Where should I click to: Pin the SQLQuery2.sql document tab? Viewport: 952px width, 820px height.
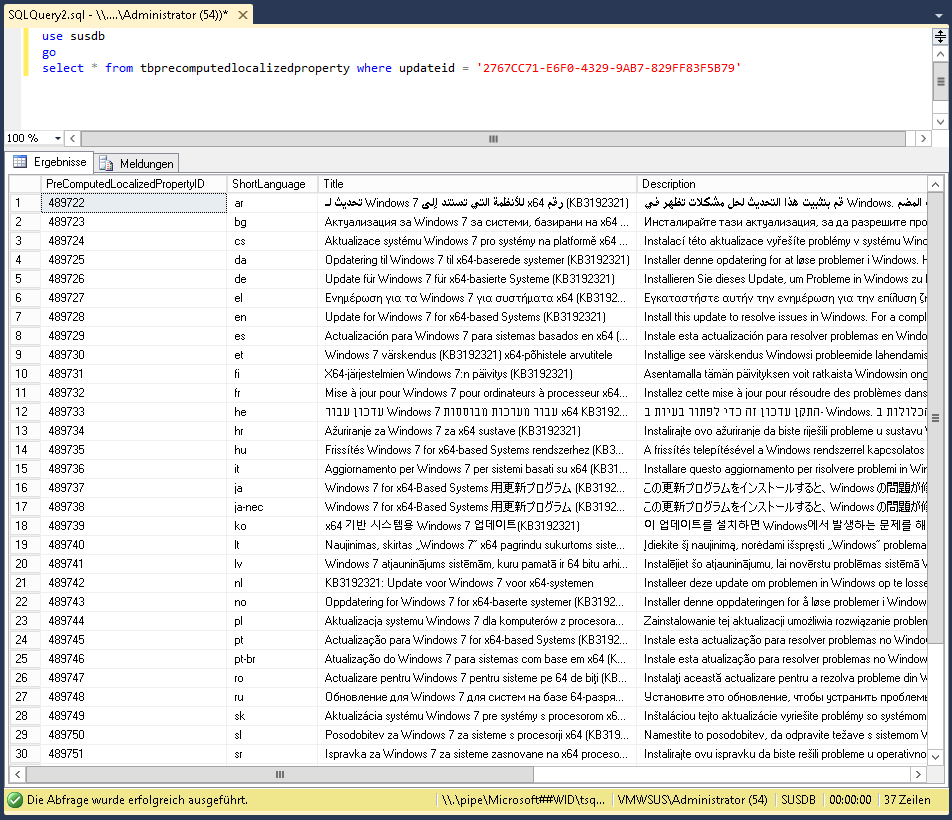[224, 14]
